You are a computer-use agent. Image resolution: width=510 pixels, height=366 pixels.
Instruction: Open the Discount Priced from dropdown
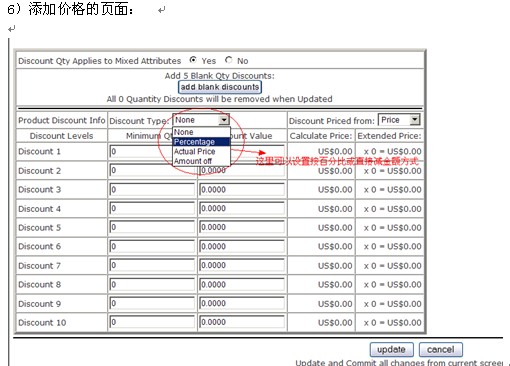click(x=399, y=120)
